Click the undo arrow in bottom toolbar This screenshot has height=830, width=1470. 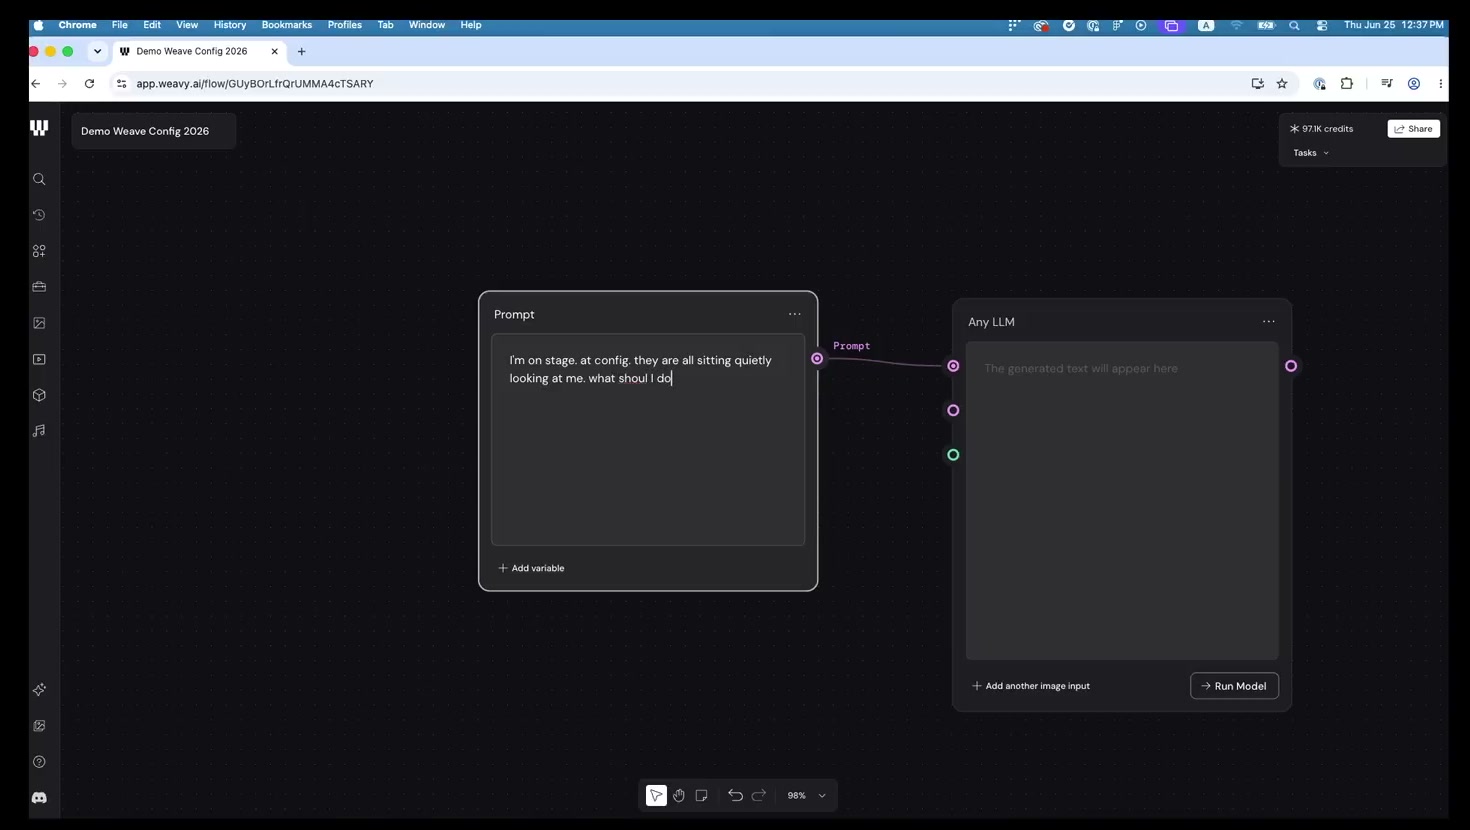point(735,795)
